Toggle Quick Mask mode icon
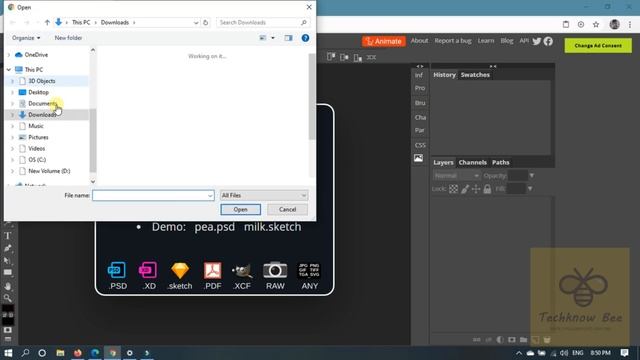Viewport: 640px width, 360px height. (8, 330)
